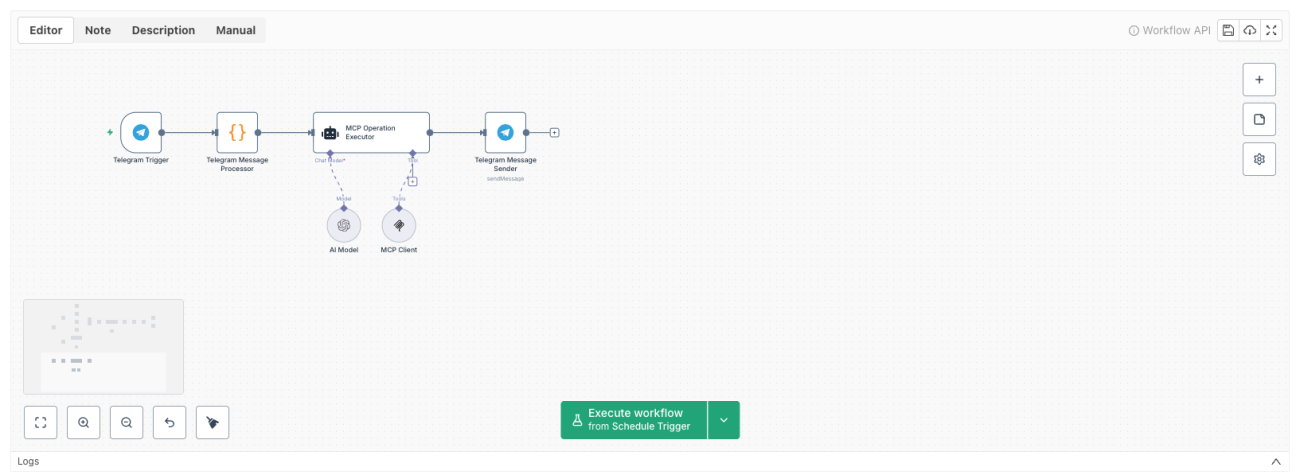Screen dimensions: 1300x475
Task: Toggle fullscreen with the expand icon
Action: point(1272,31)
